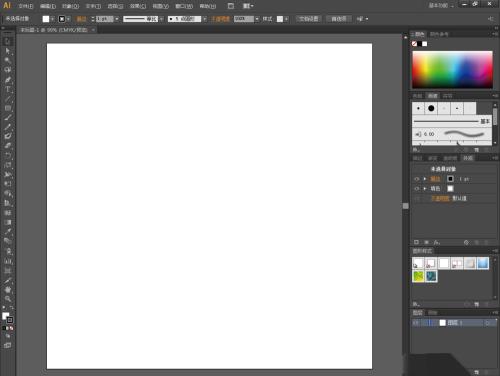This screenshot has width=500, height=376.
Task: Click the 文档设置 Document Setup button
Action: click(308, 19)
